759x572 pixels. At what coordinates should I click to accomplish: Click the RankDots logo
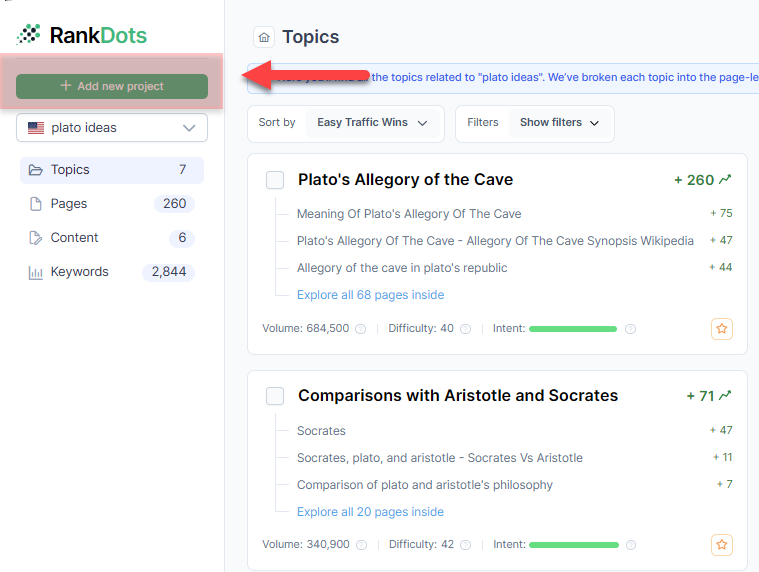pos(82,36)
